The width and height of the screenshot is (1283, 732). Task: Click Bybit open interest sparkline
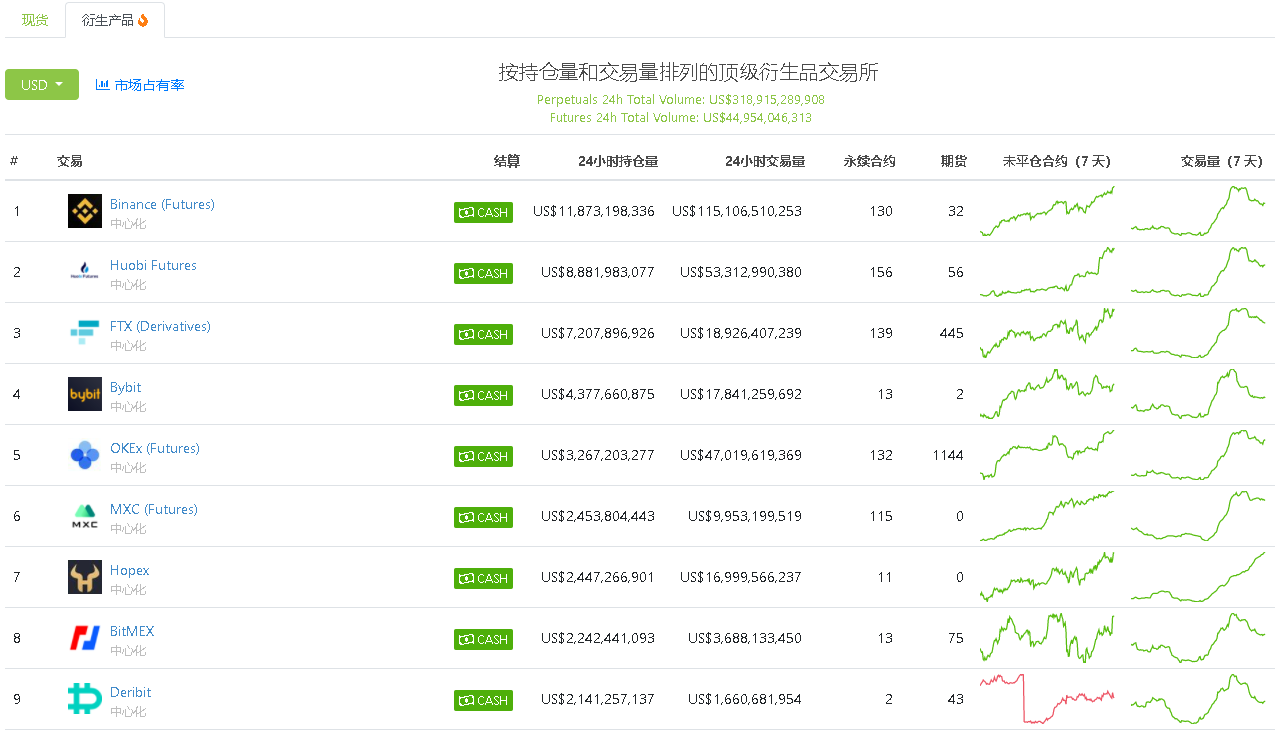[1047, 394]
